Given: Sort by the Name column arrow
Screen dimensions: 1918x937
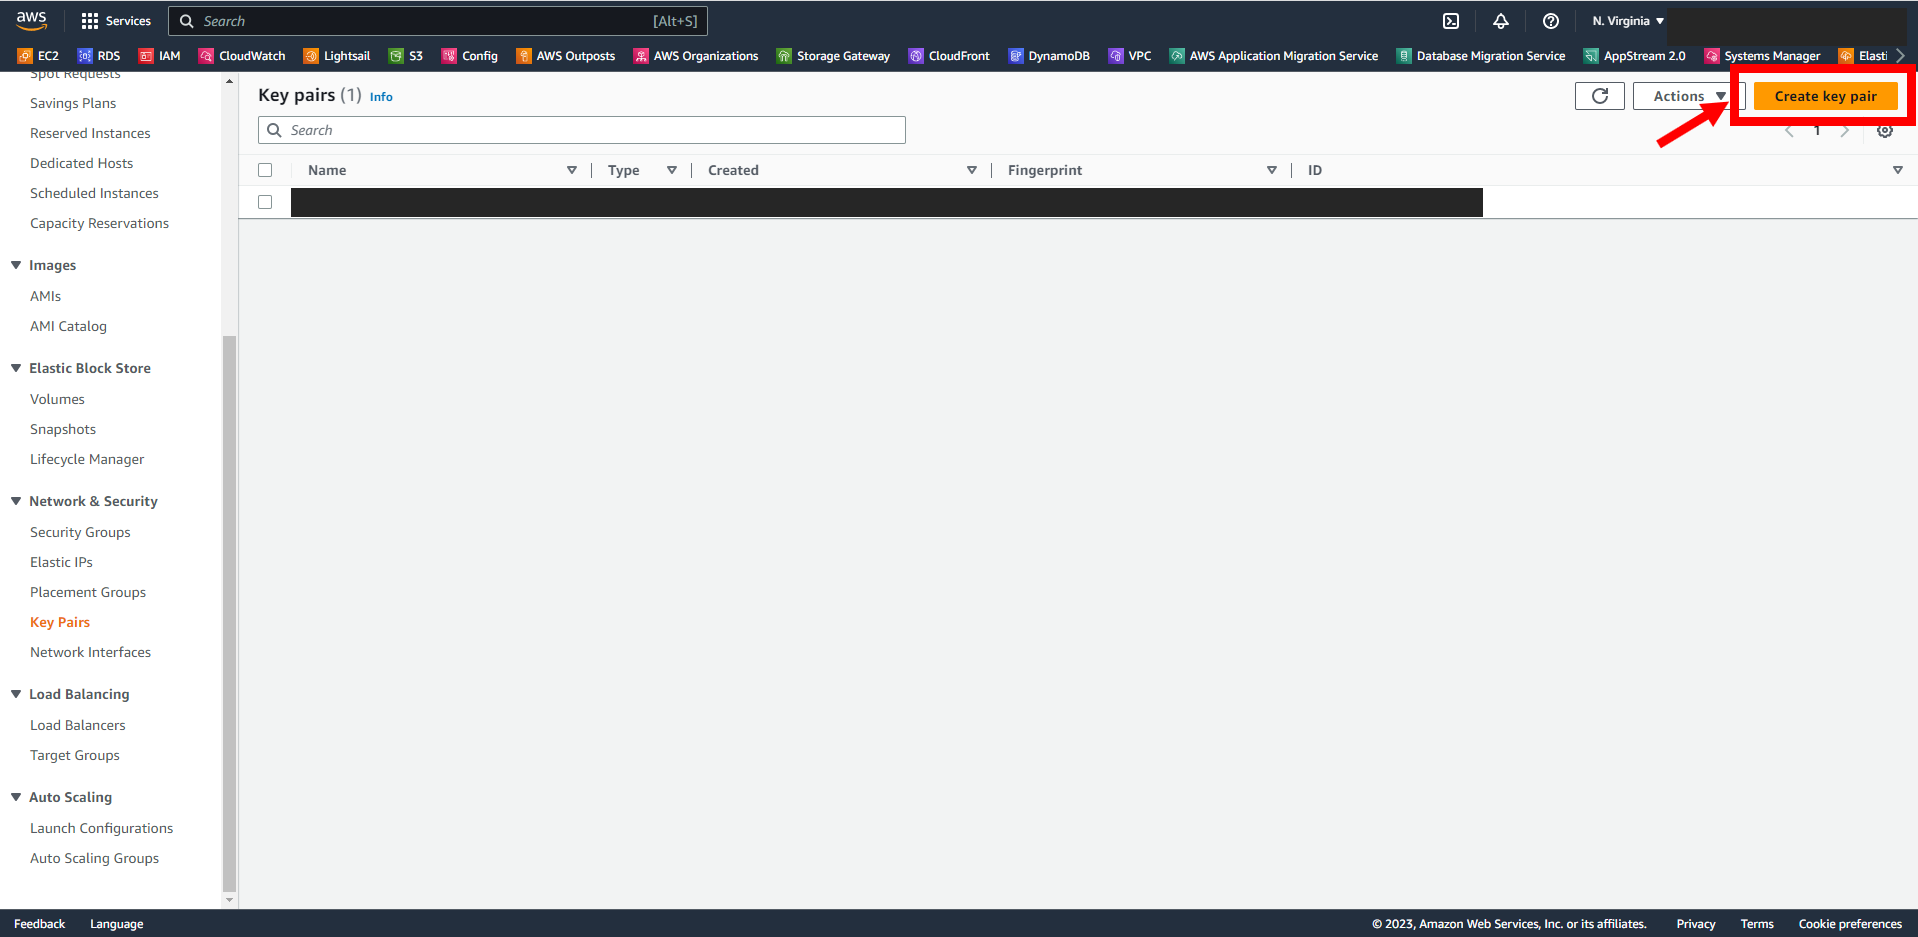Looking at the screenshot, I should 572,170.
